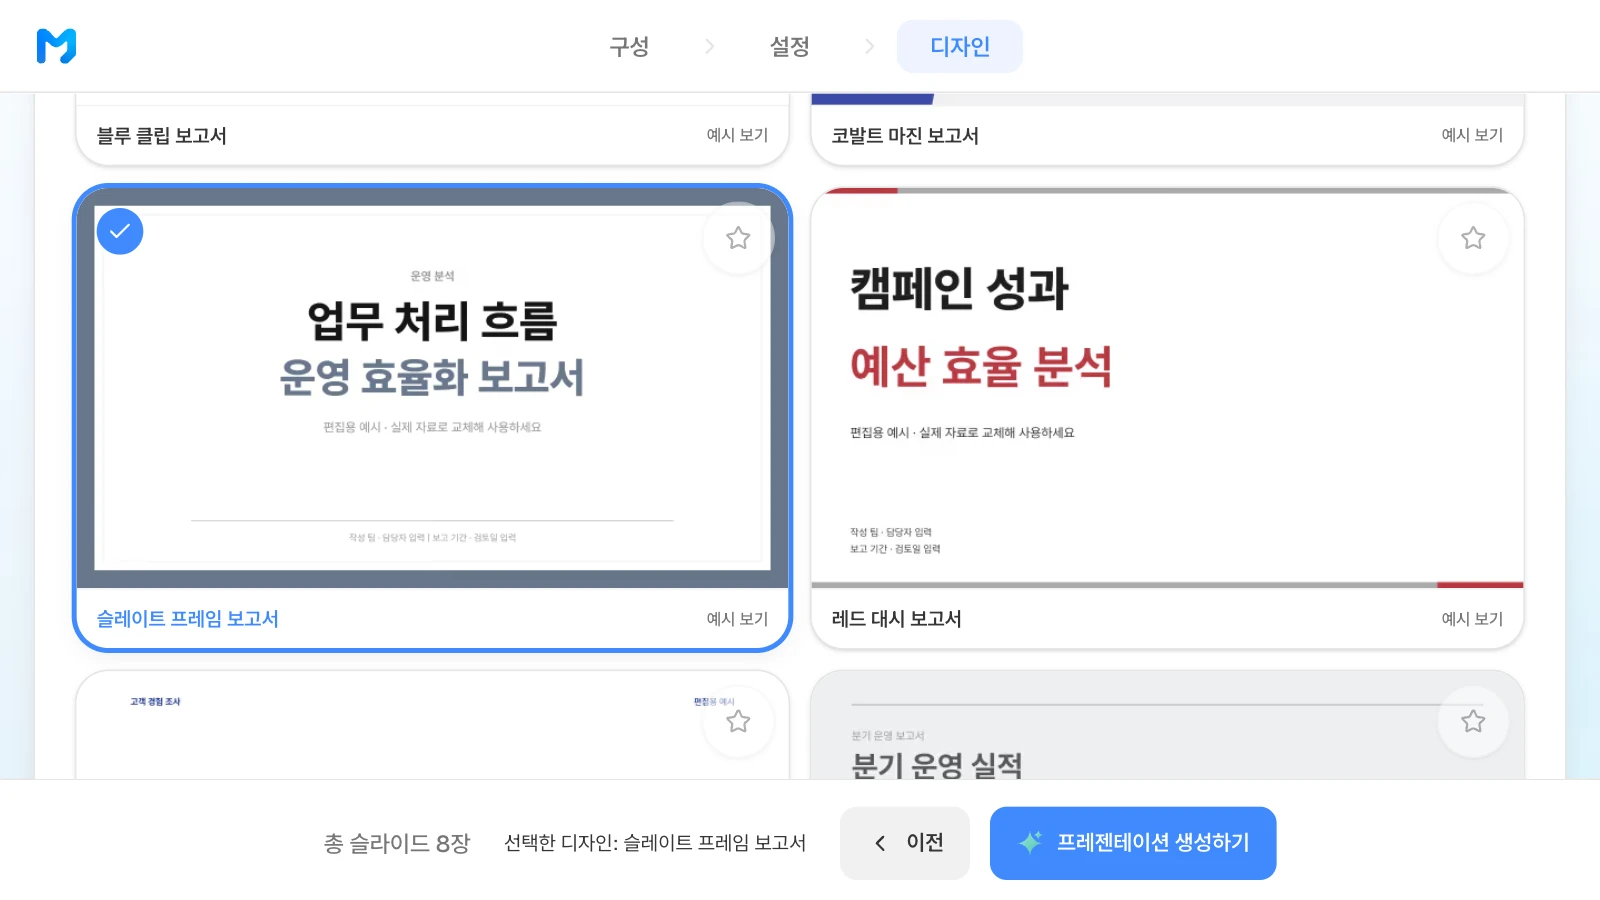This screenshot has height=900, width=1600.
Task: Click the 선택한 디자인 status text
Action: coord(655,843)
